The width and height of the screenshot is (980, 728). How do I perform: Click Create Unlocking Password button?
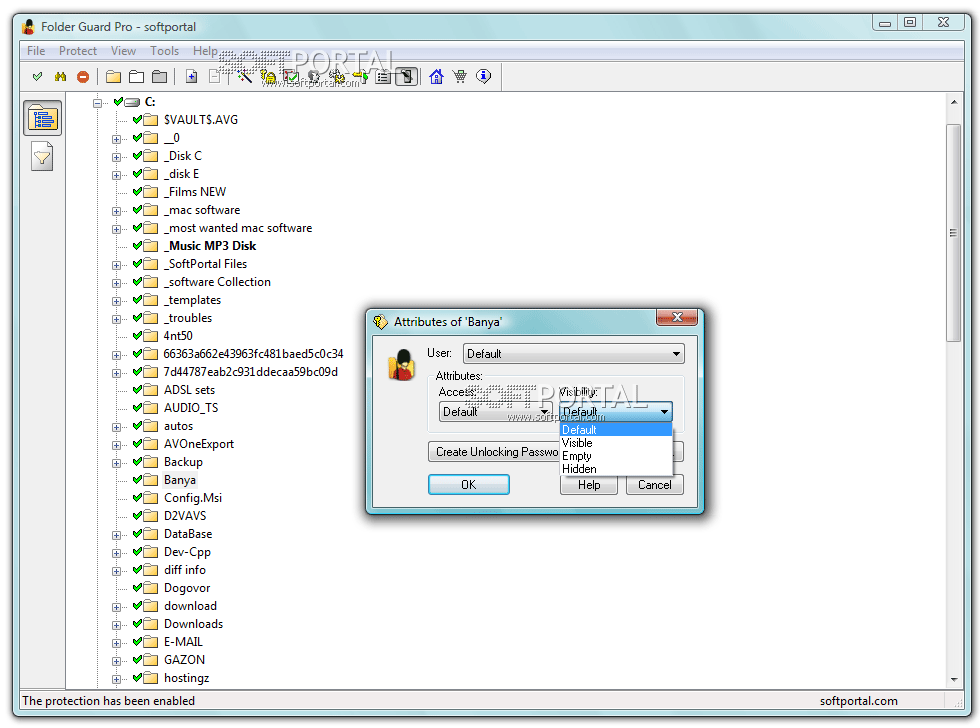[x=494, y=452]
